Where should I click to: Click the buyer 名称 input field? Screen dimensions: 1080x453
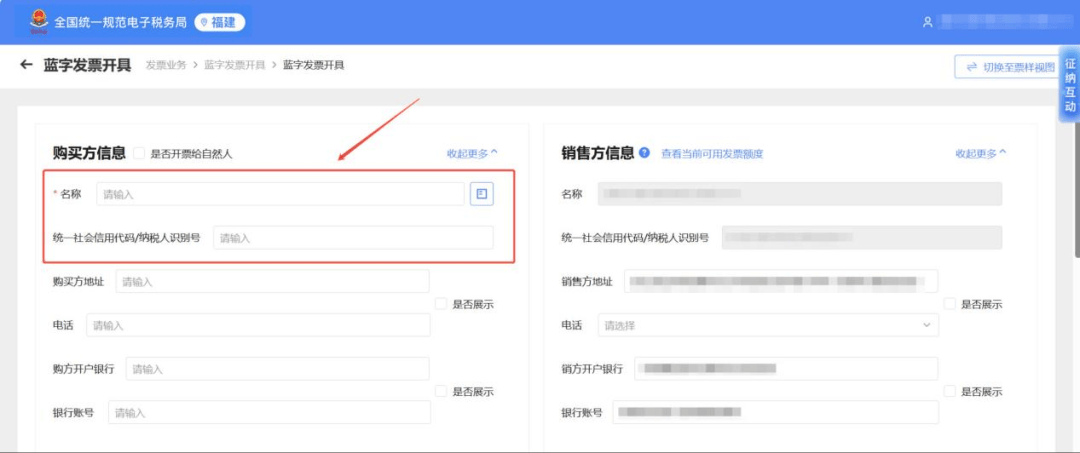tap(280, 194)
